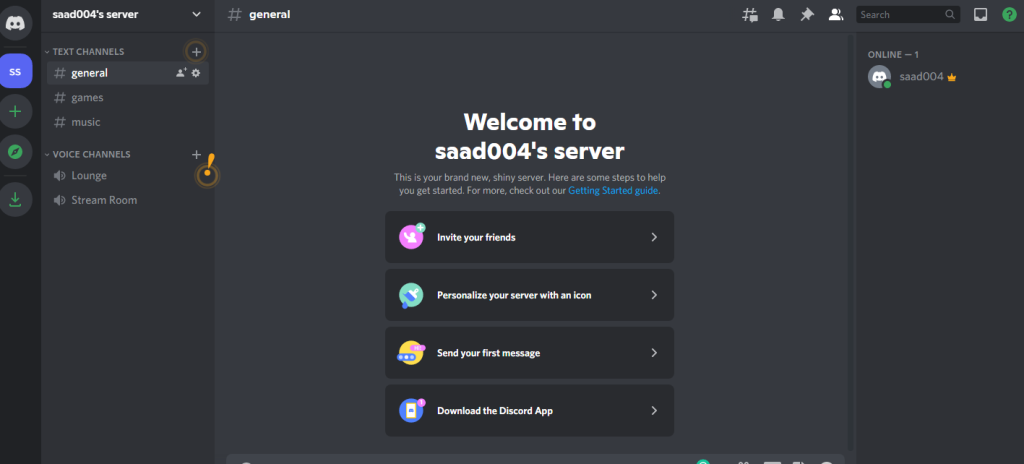Click the pink Invite your friends icon
1024x464 pixels.
[x=411, y=236]
